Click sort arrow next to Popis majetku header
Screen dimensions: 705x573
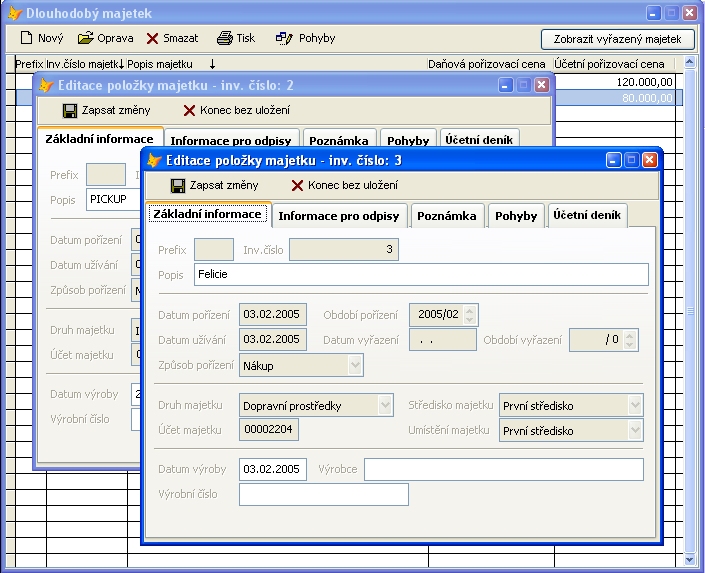click(212, 64)
